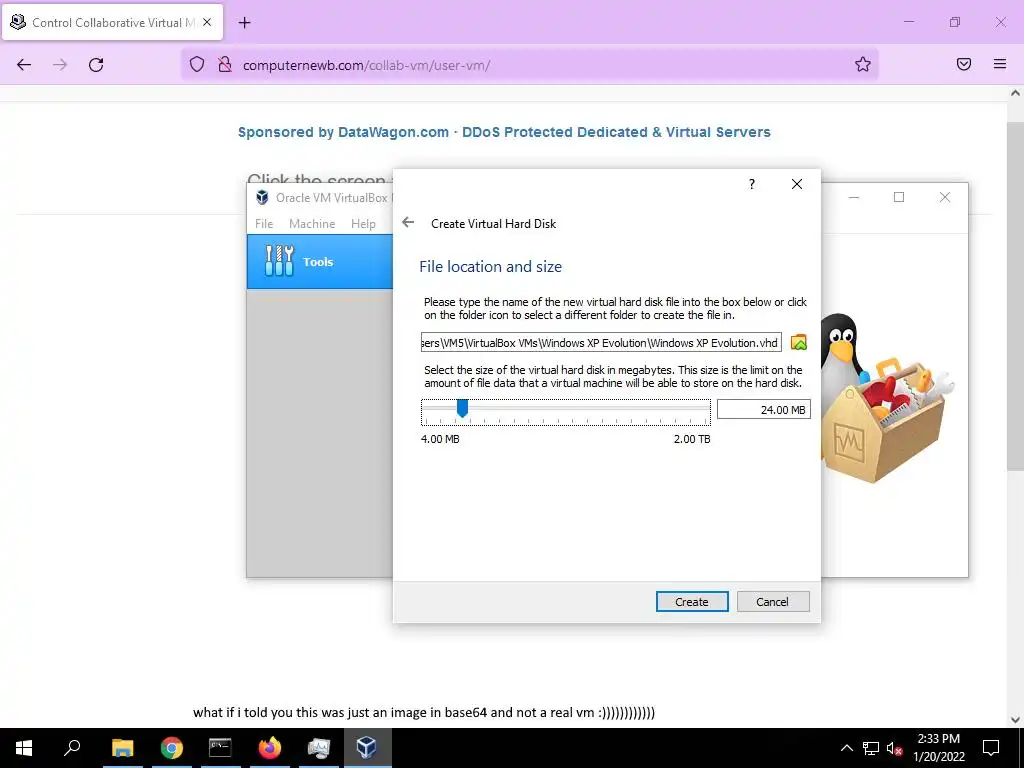Image resolution: width=1024 pixels, height=768 pixels.
Task: Click the browser forward arrow
Action: [60, 65]
